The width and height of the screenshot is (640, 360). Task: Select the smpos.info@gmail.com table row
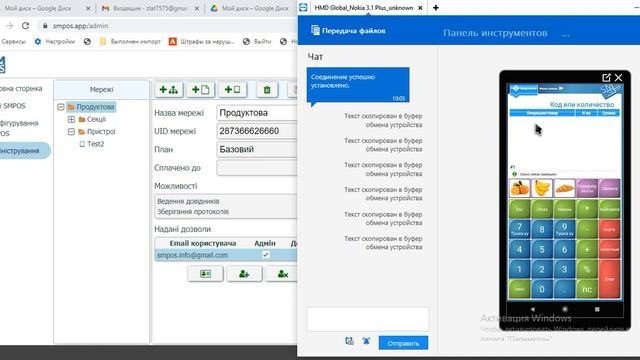tap(226, 255)
